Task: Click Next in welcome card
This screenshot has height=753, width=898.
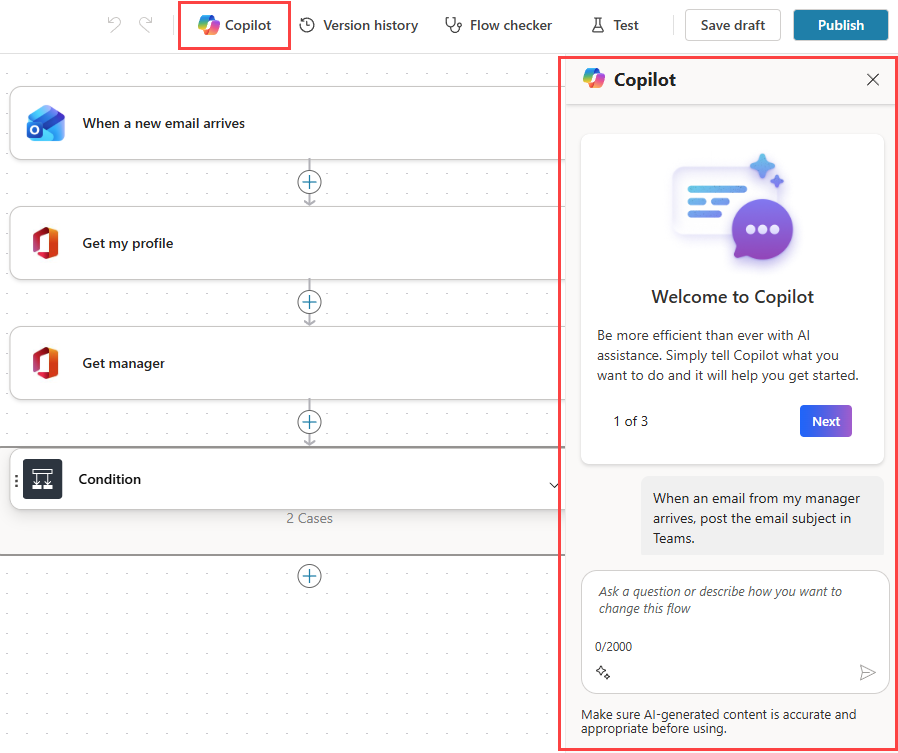Action: [x=825, y=421]
